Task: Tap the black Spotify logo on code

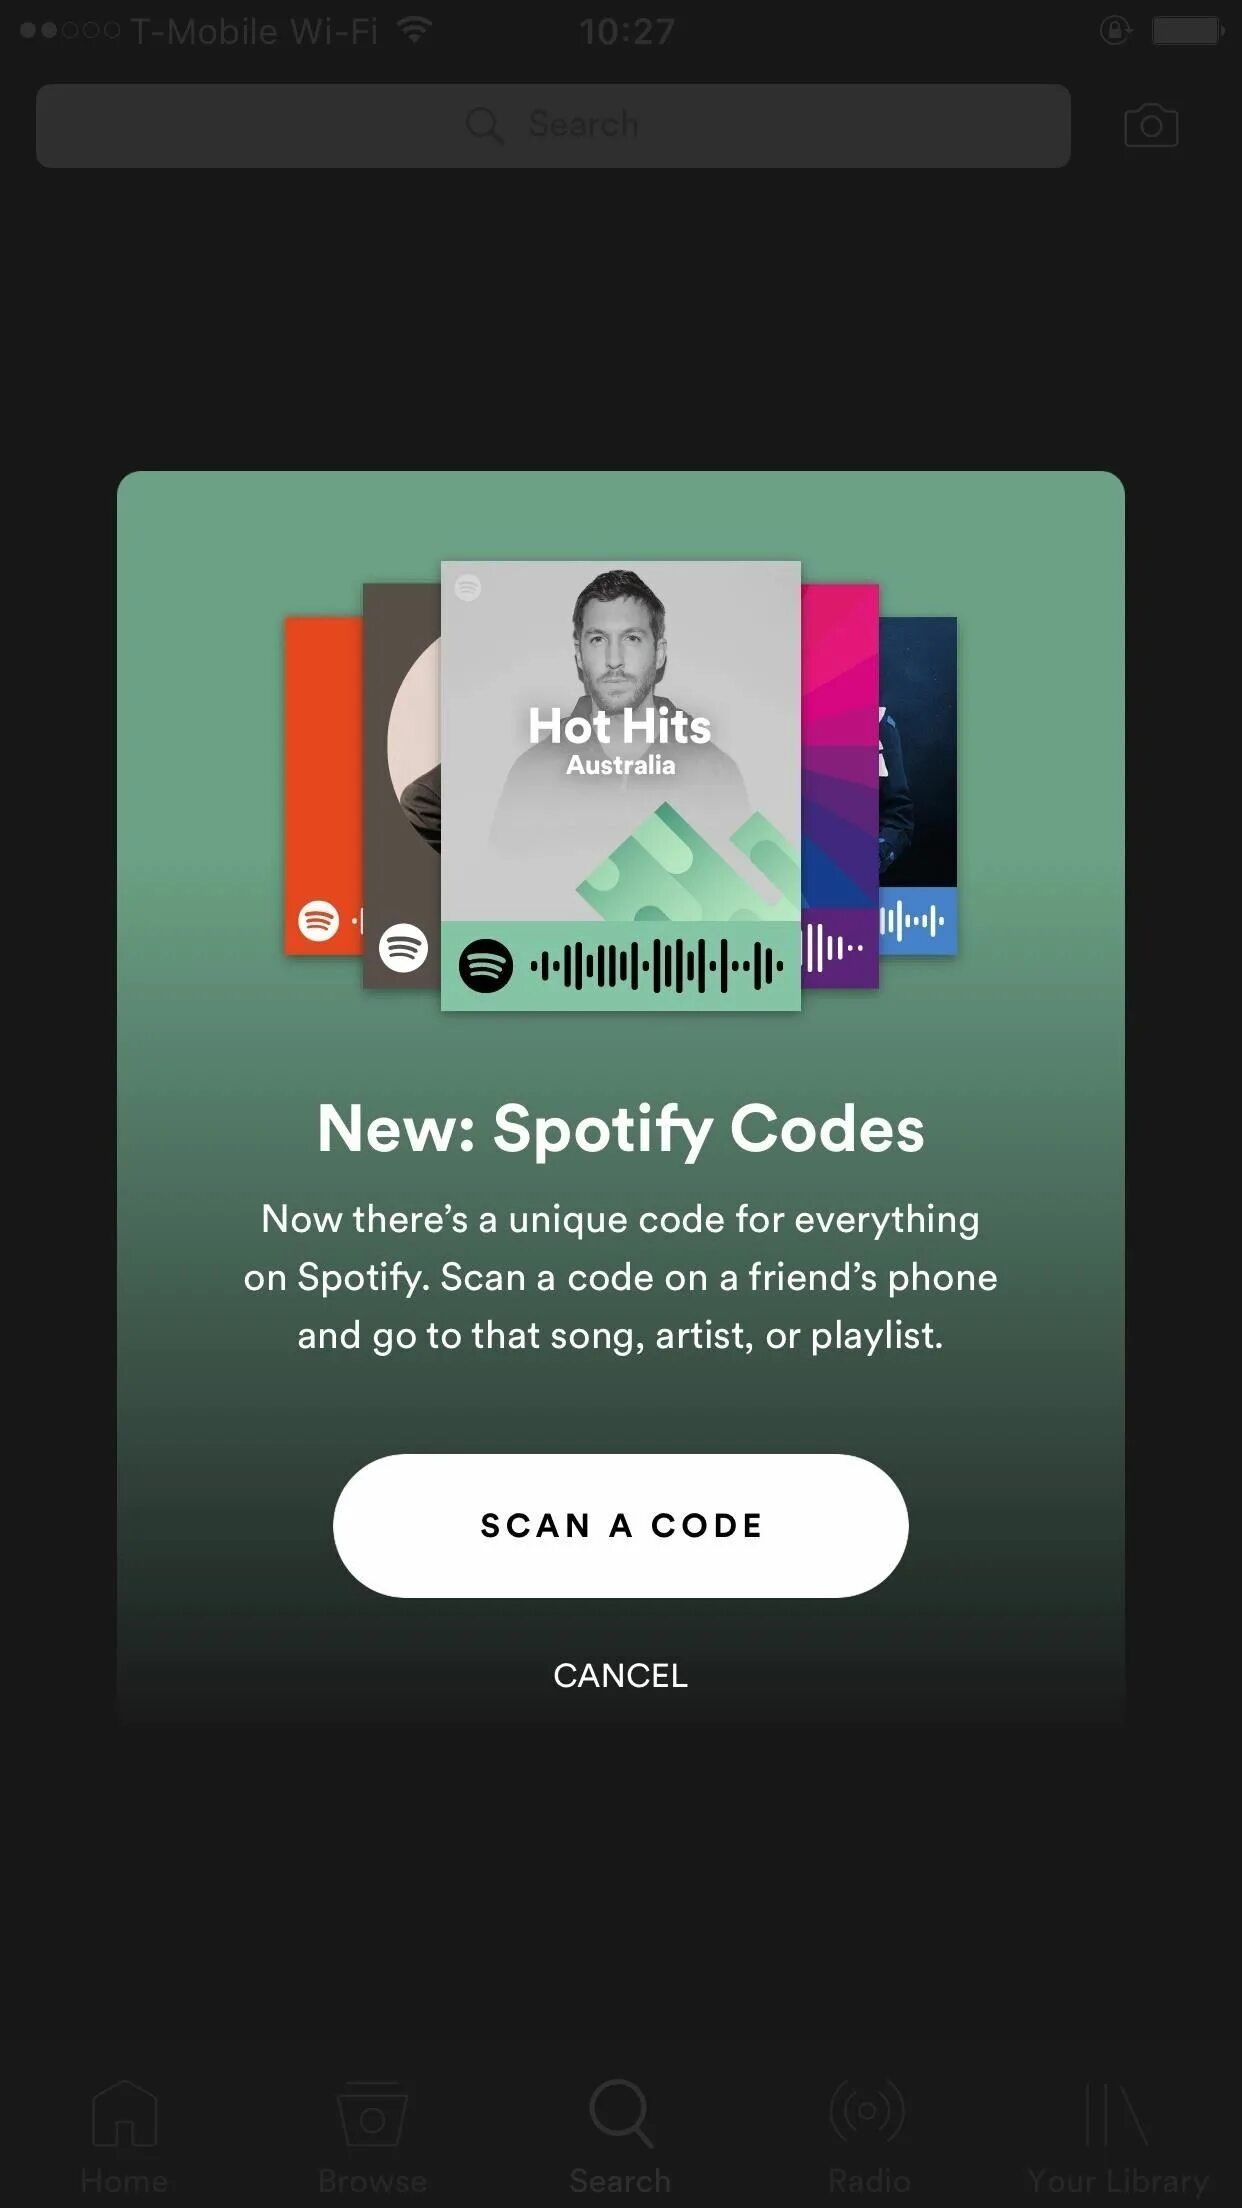Action: tap(486, 966)
